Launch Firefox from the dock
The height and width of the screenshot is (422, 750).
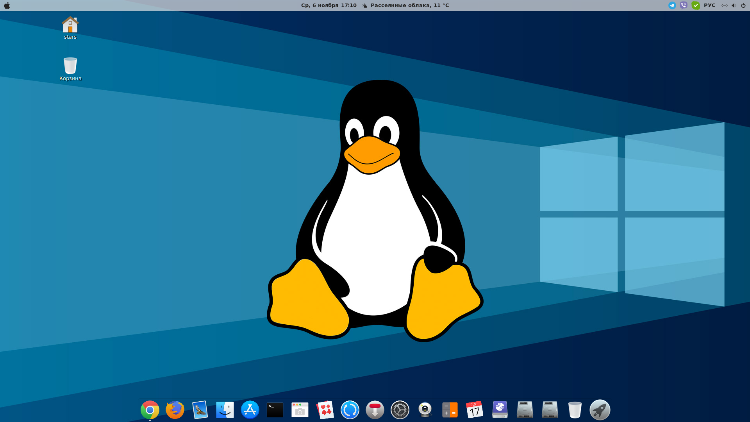[175, 409]
